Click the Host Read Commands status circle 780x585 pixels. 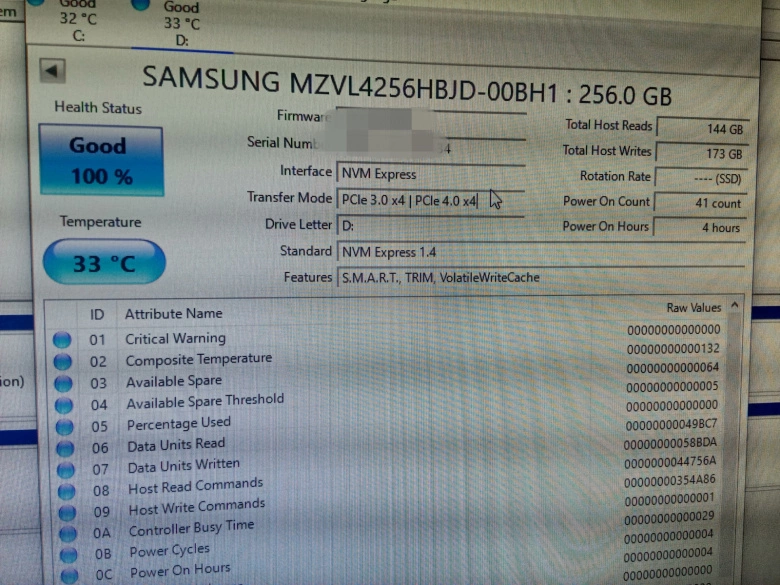point(65,491)
